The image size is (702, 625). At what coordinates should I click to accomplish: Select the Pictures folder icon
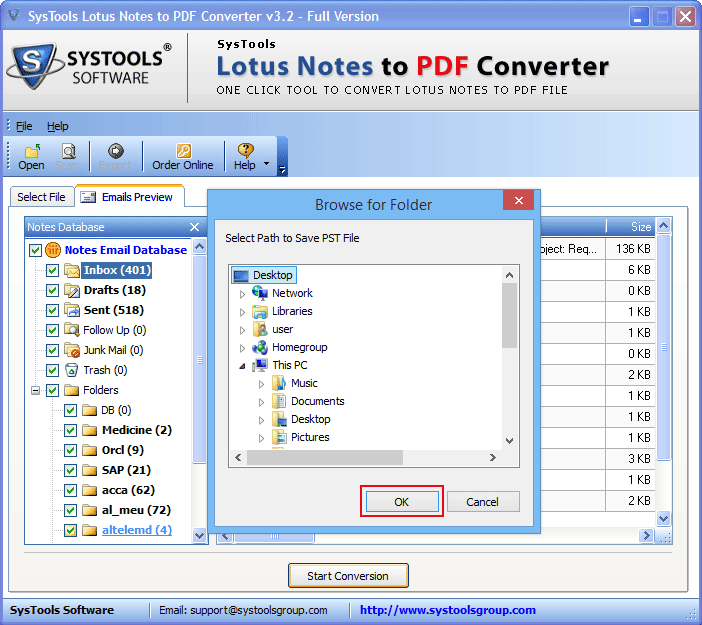279,437
